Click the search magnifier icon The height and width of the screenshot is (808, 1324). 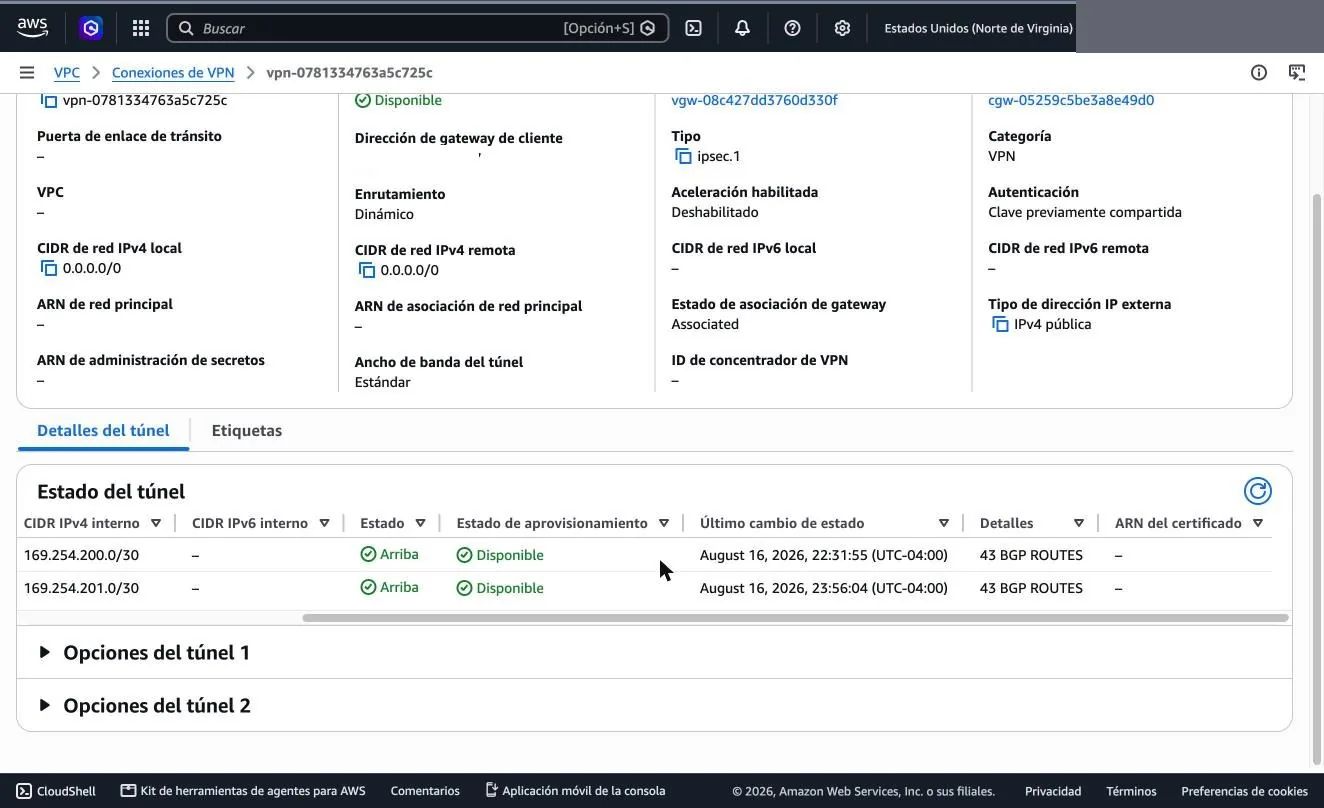(x=185, y=28)
